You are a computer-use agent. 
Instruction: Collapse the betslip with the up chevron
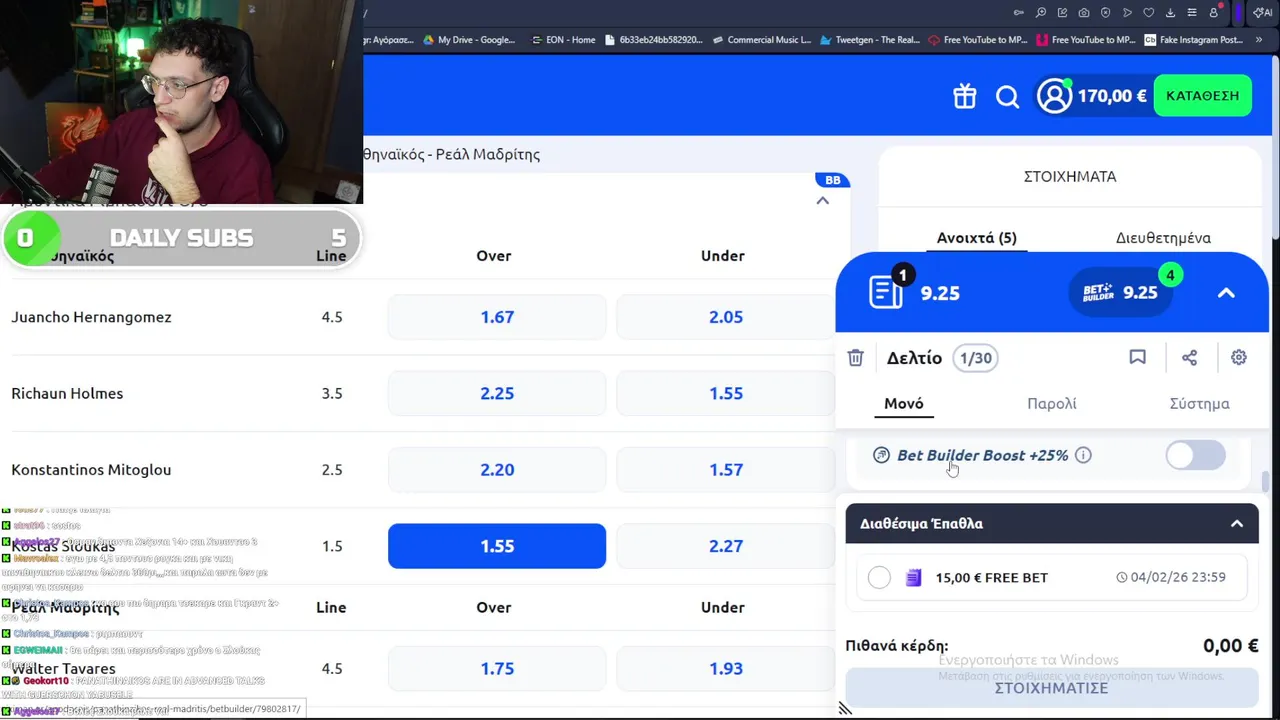pyautogui.click(x=1226, y=293)
